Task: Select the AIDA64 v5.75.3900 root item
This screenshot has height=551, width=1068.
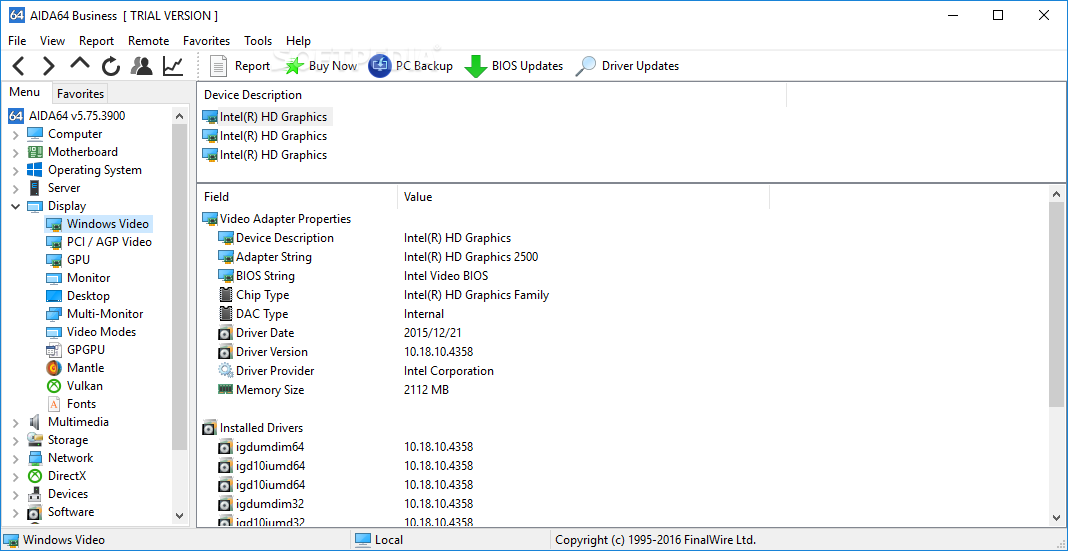Action: (x=67, y=116)
